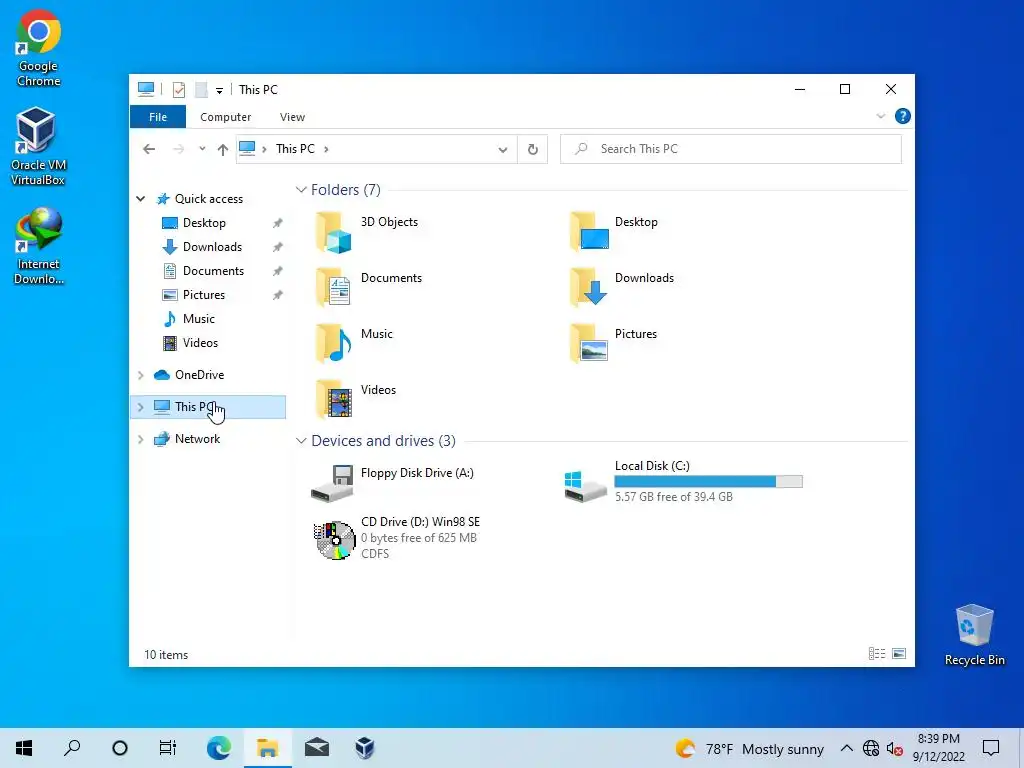The height and width of the screenshot is (768, 1024).
Task: Collapse the Quick access tree node
Action: click(140, 199)
